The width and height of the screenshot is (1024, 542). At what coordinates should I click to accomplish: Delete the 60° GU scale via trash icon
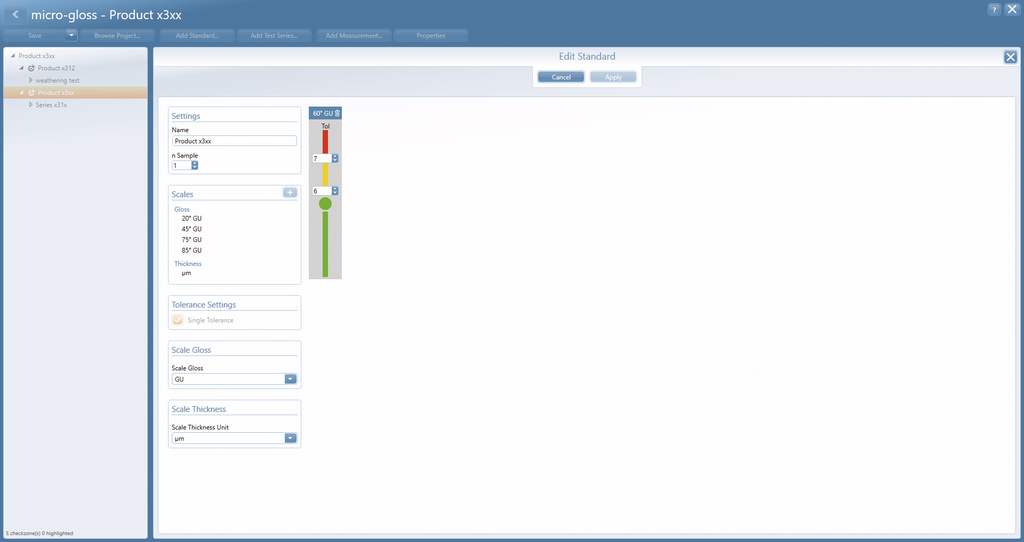337,113
